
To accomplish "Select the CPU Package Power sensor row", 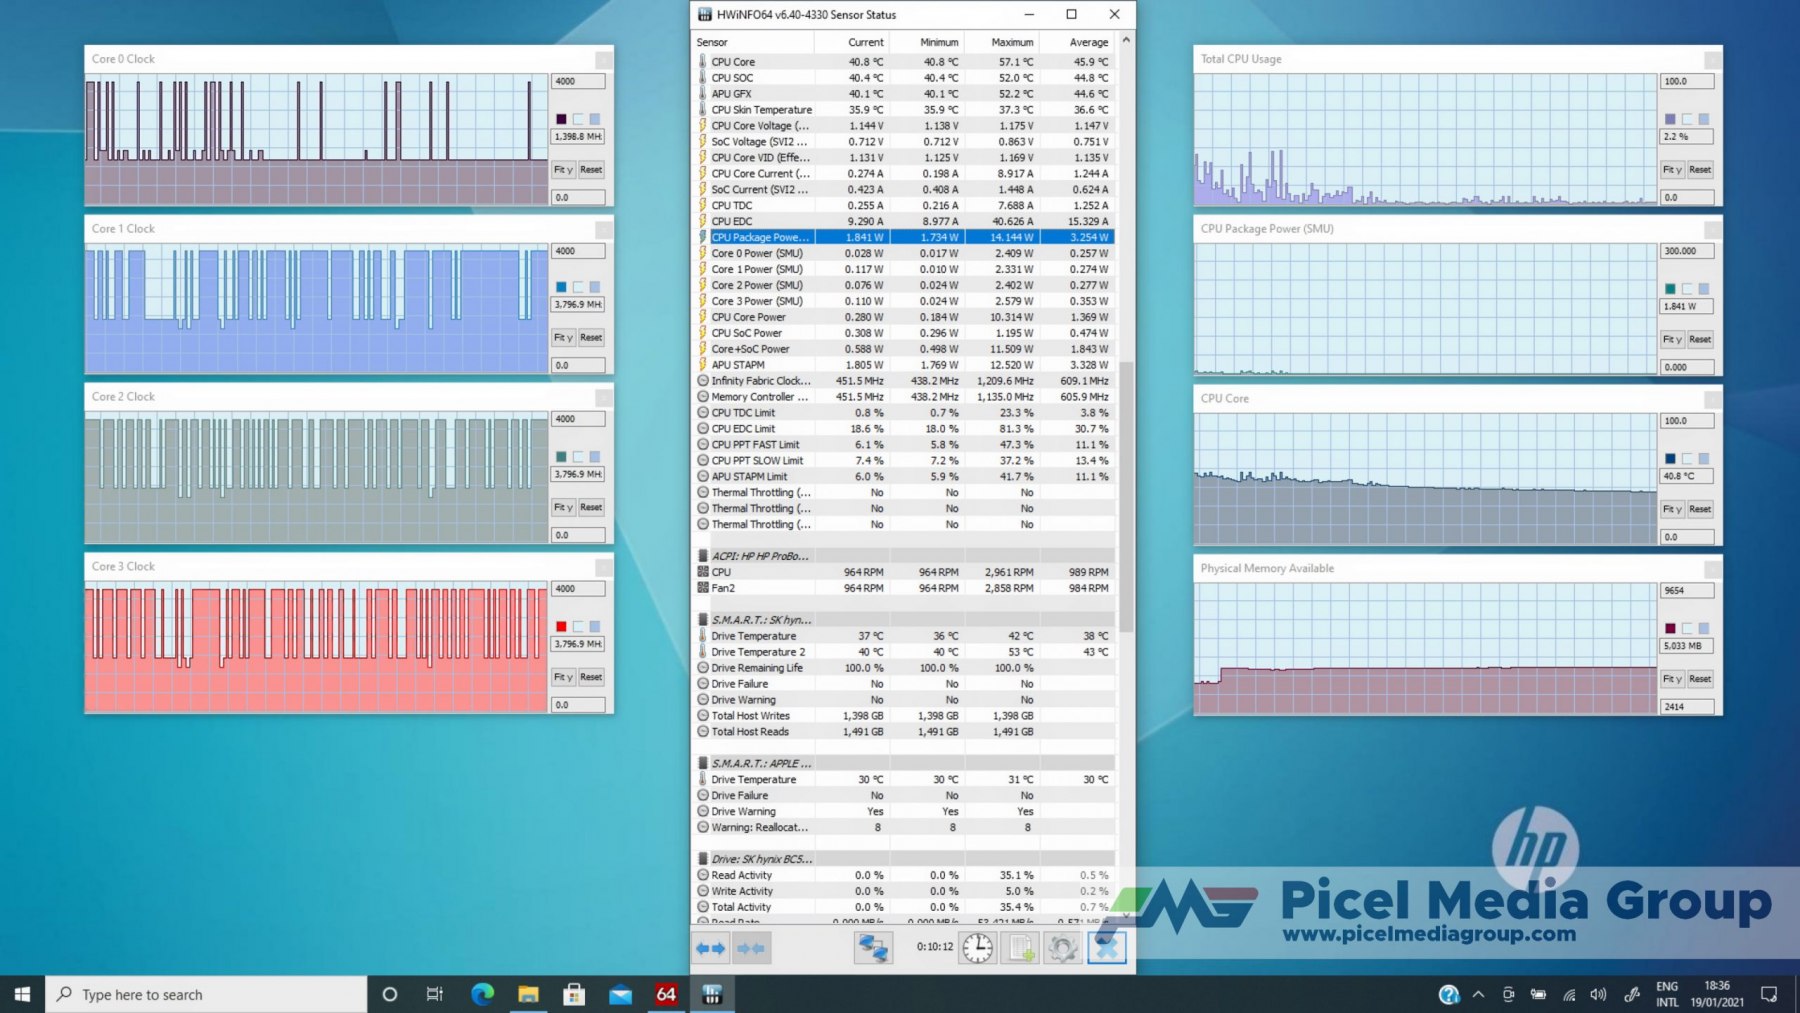I will [760, 238].
